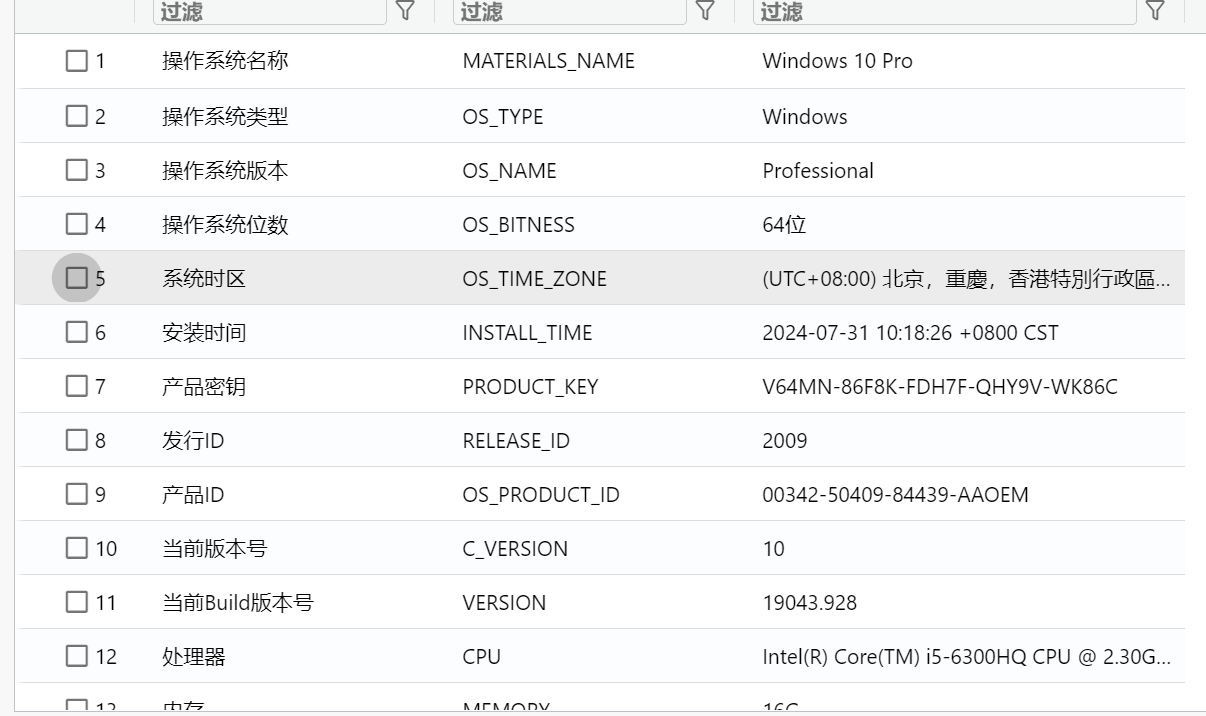Open the filter funnel on the first column
1206x716 pixels.
(x=404, y=13)
